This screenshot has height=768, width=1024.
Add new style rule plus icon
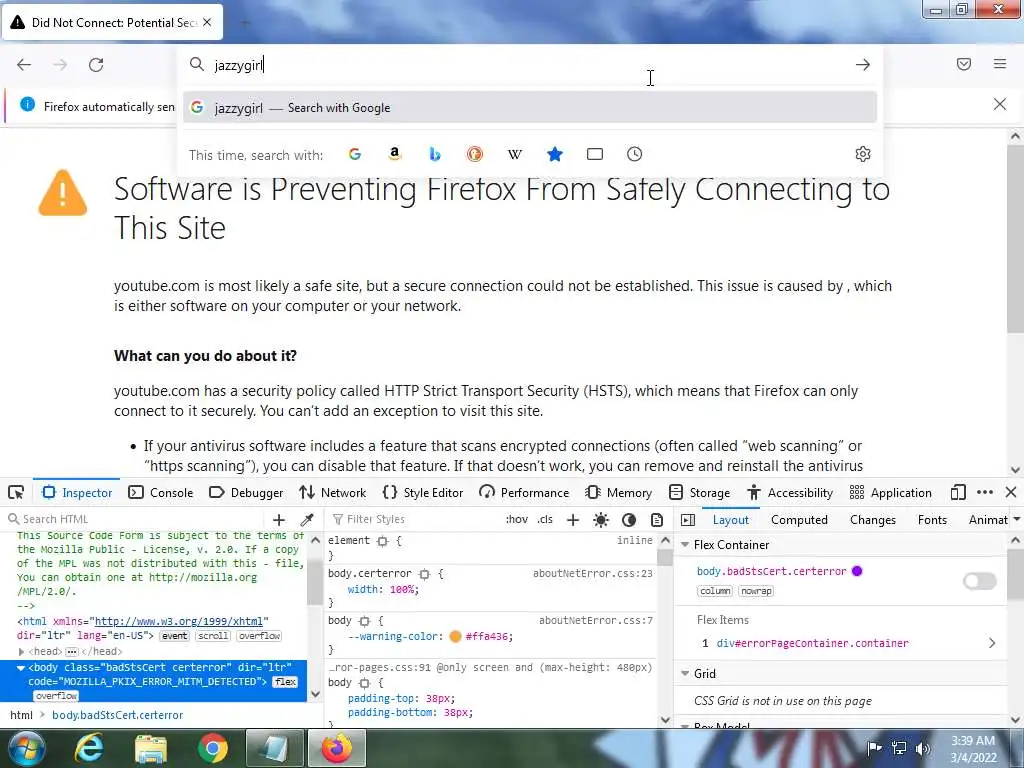coord(573,520)
